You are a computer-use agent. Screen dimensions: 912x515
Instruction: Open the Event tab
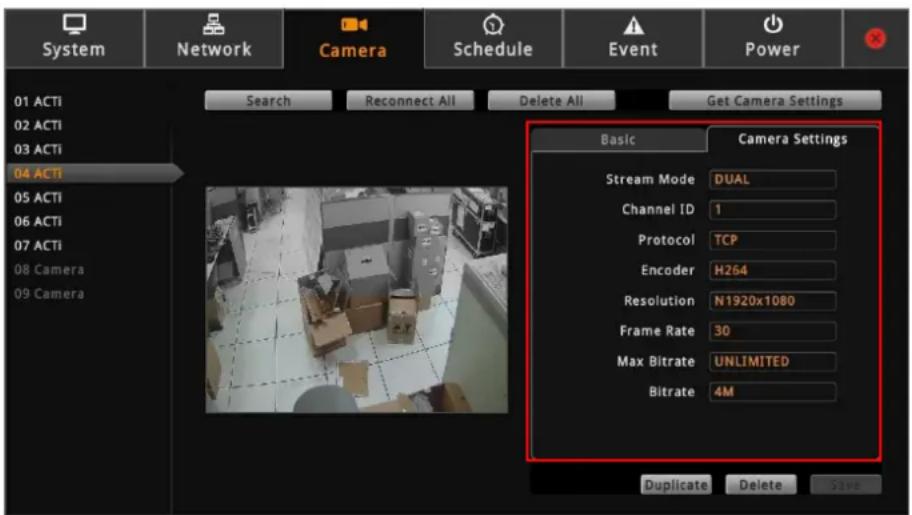click(633, 38)
